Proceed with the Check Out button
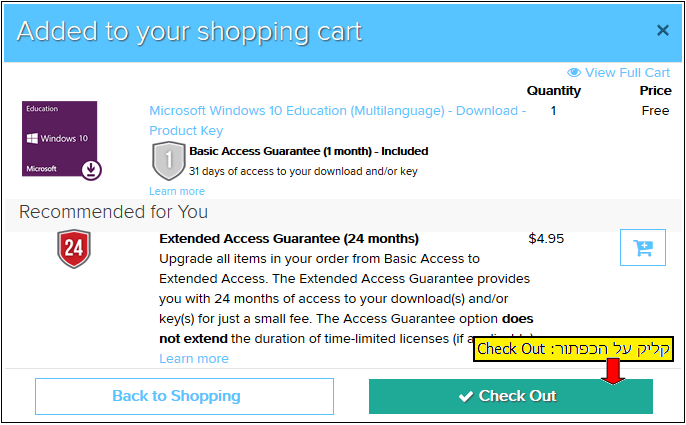Screen dimensions: 686x425 pos(511,396)
